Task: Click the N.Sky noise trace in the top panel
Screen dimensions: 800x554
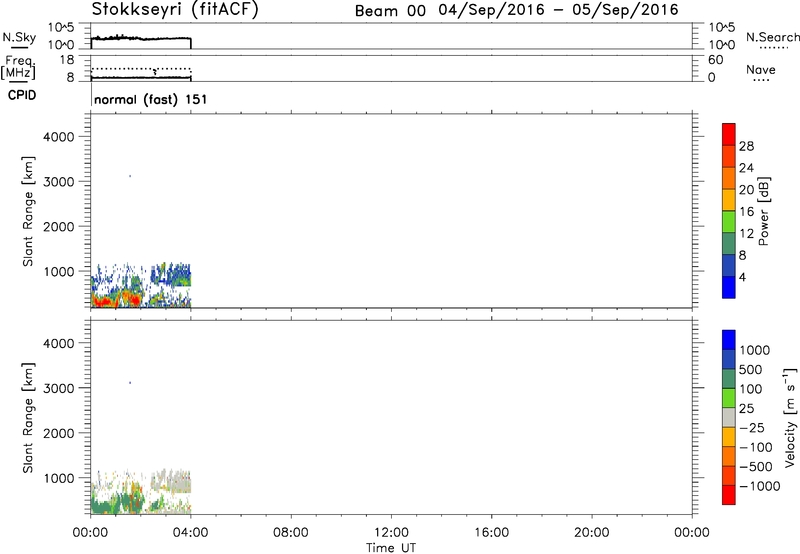Action: 141,38
